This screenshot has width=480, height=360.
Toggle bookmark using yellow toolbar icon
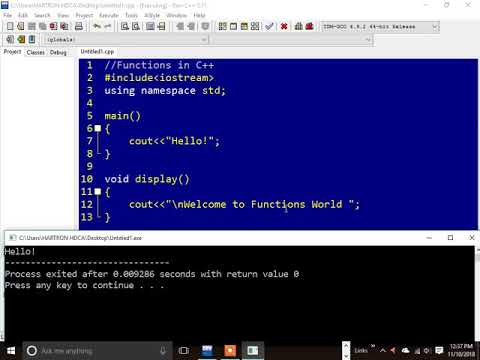[21, 39]
